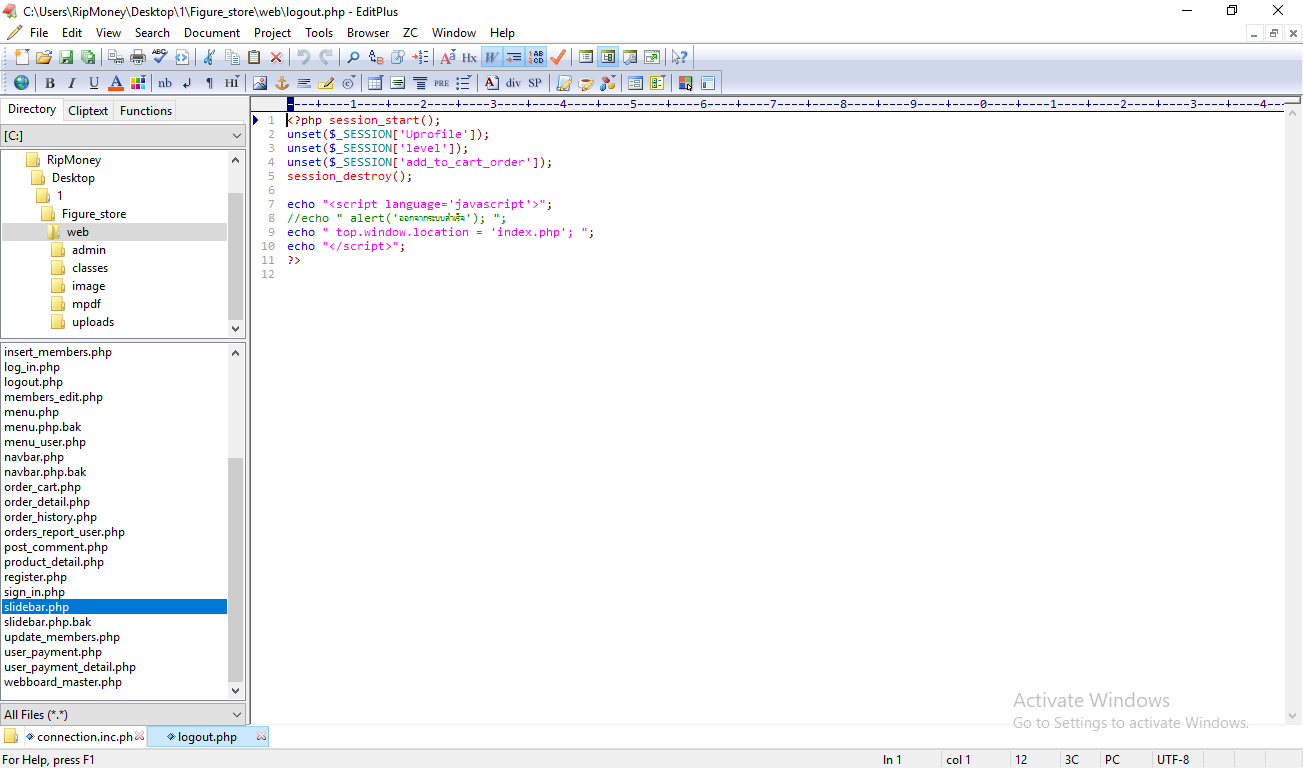This screenshot has height=768, width=1303.
Task: Click the red X Delete icon
Action: point(276,57)
